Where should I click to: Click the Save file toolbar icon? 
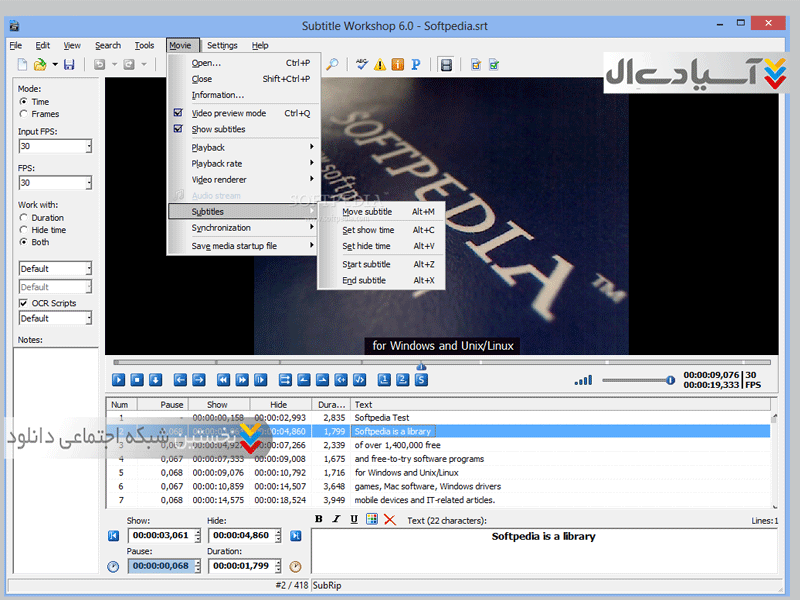pos(69,65)
